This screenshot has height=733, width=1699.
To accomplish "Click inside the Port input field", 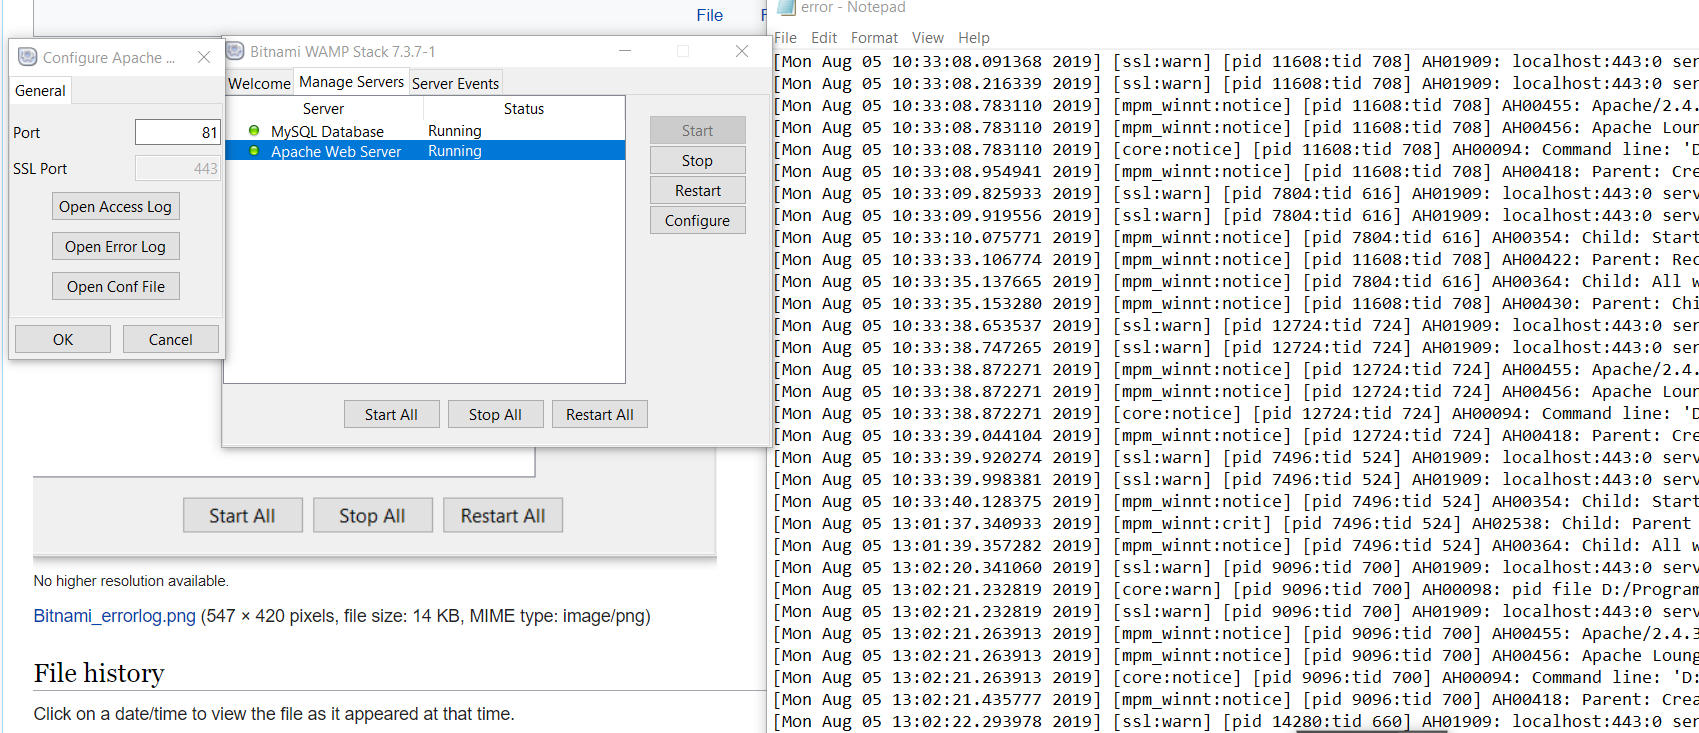I will (177, 132).
